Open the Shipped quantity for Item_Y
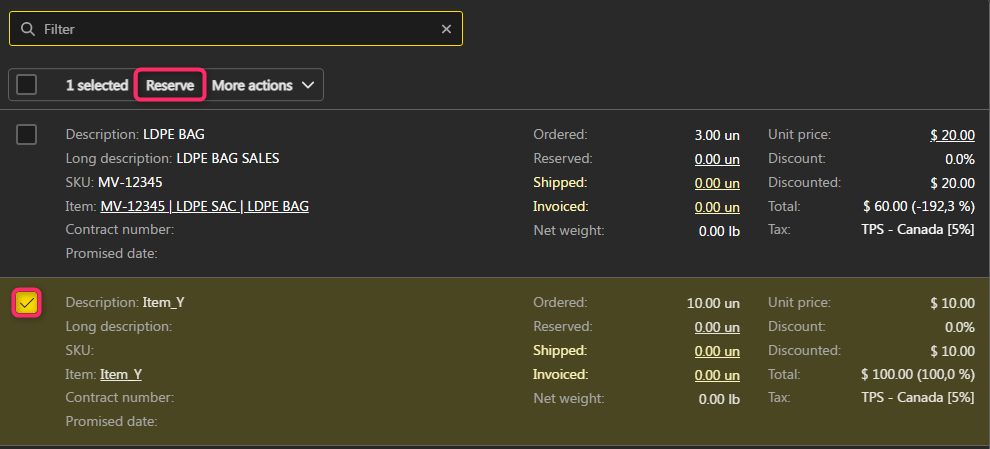This screenshot has width=990, height=449. tap(717, 350)
